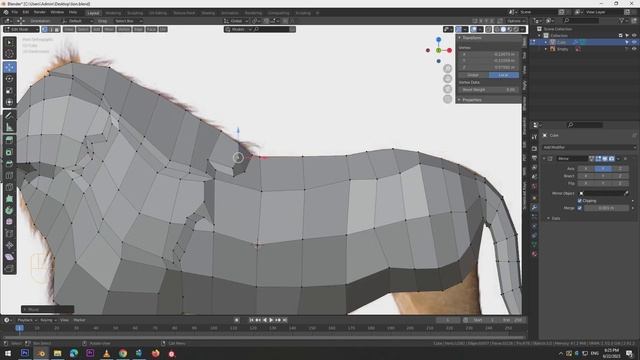Switch vertex coordinates to Local
This screenshot has height=360, width=640.
pyautogui.click(x=504, y=75)
